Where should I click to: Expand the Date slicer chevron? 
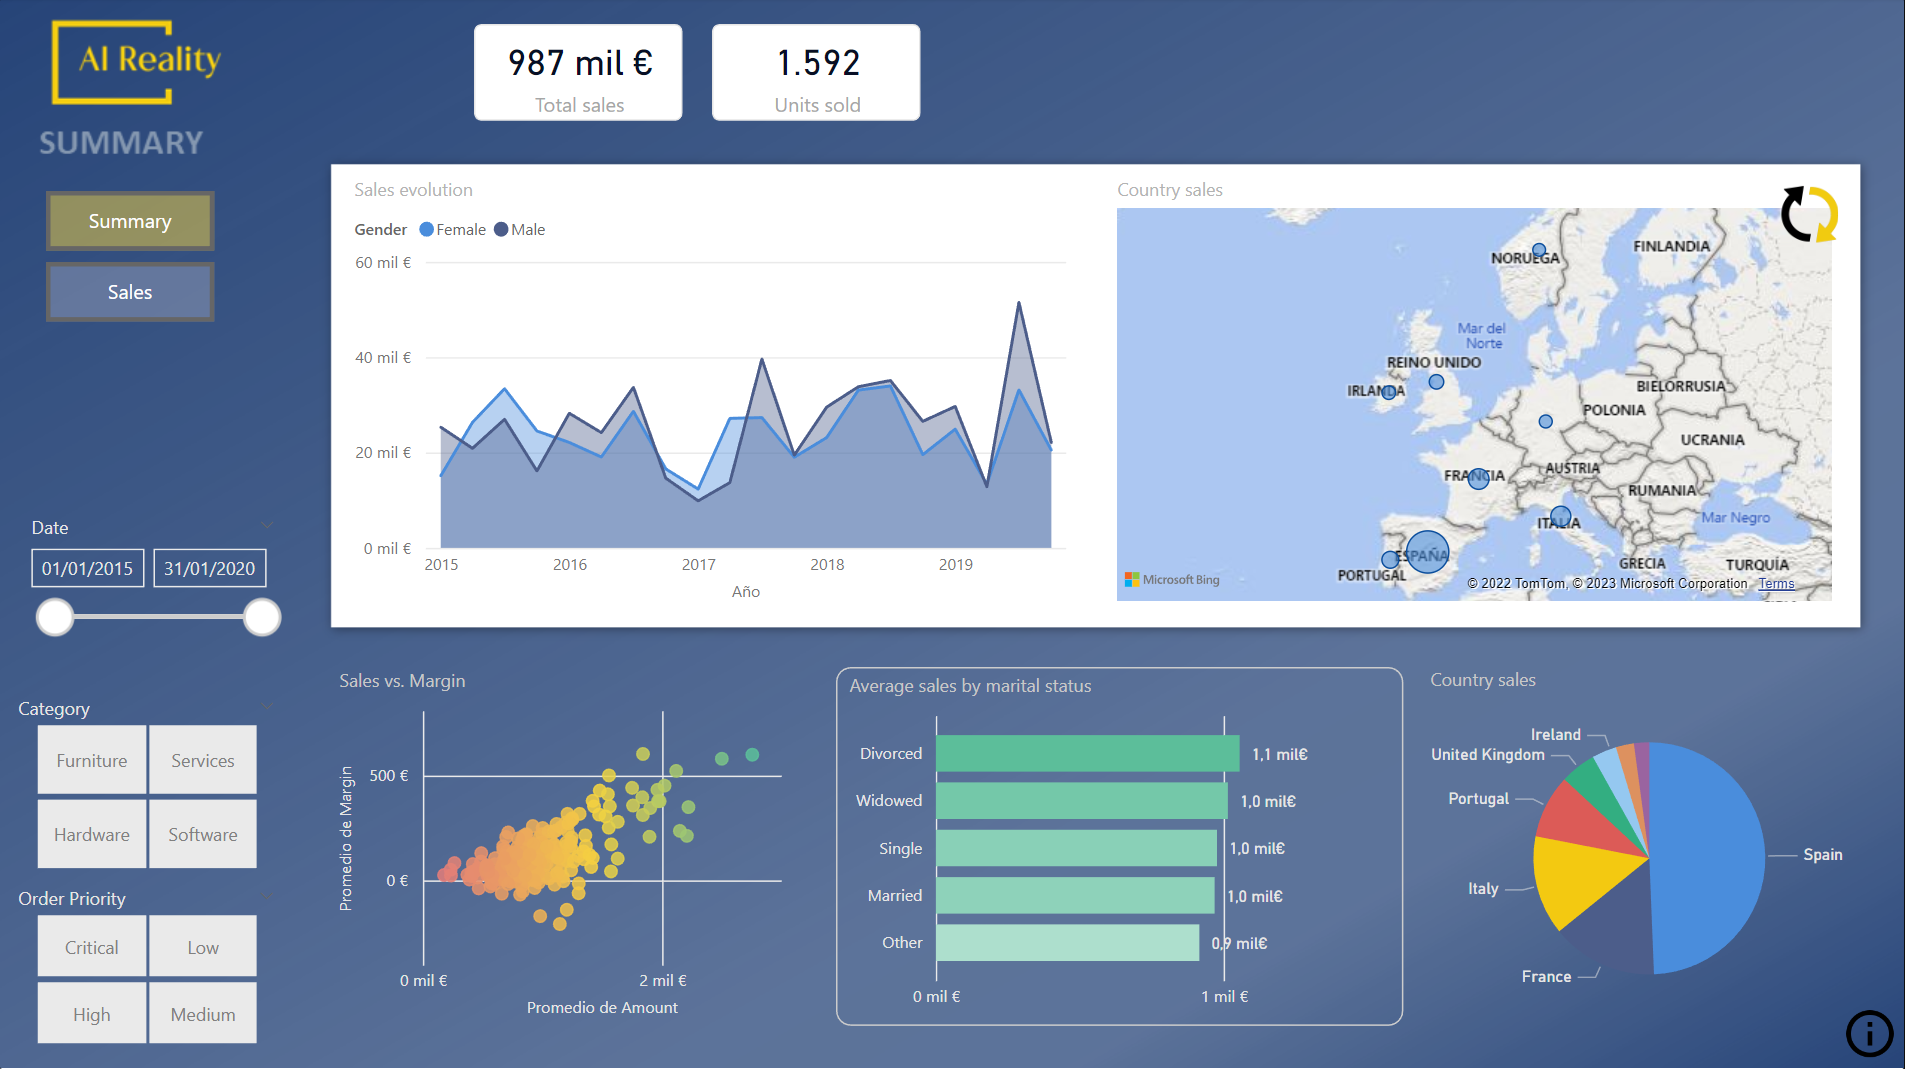click(x=267, y=525)
